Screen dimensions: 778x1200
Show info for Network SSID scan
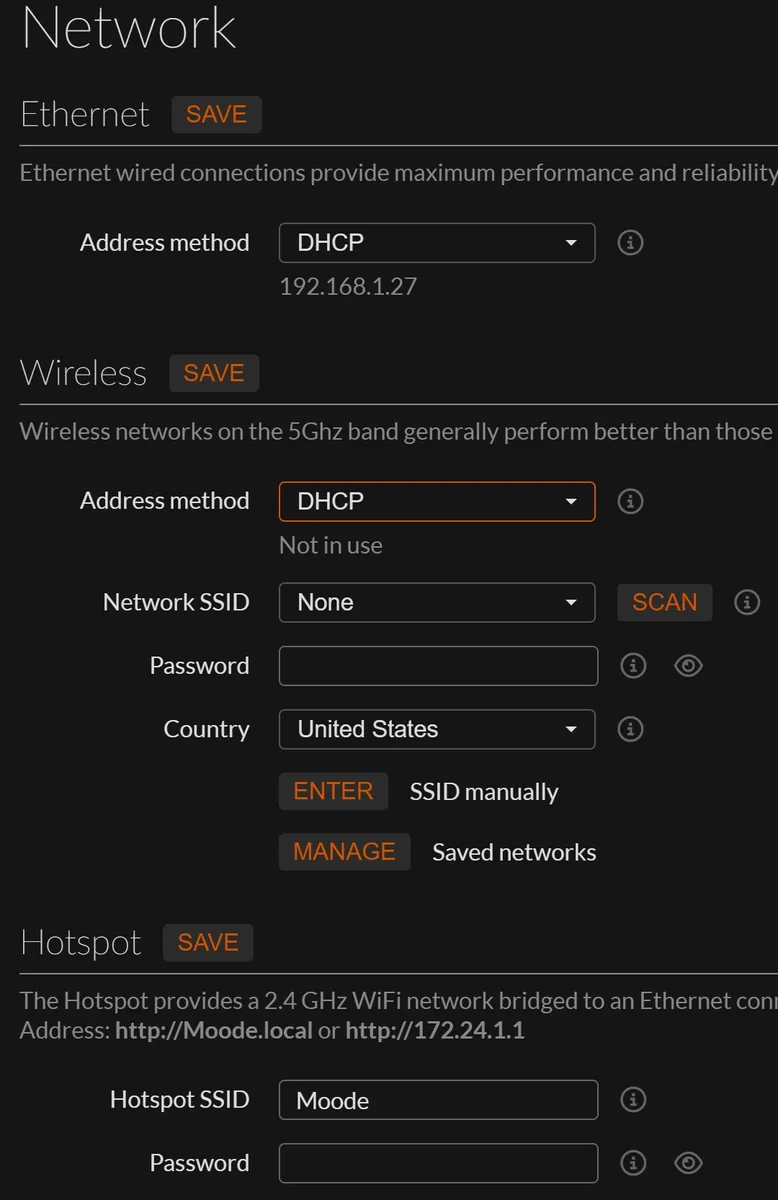pyautogui.click(x=747, y=602)
